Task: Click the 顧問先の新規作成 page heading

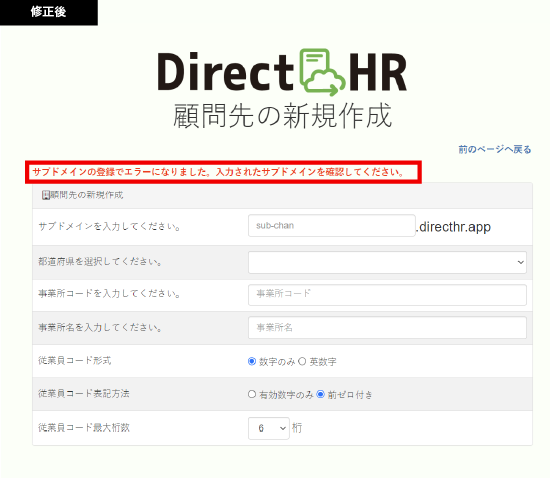Action: [x=282, y=115]
